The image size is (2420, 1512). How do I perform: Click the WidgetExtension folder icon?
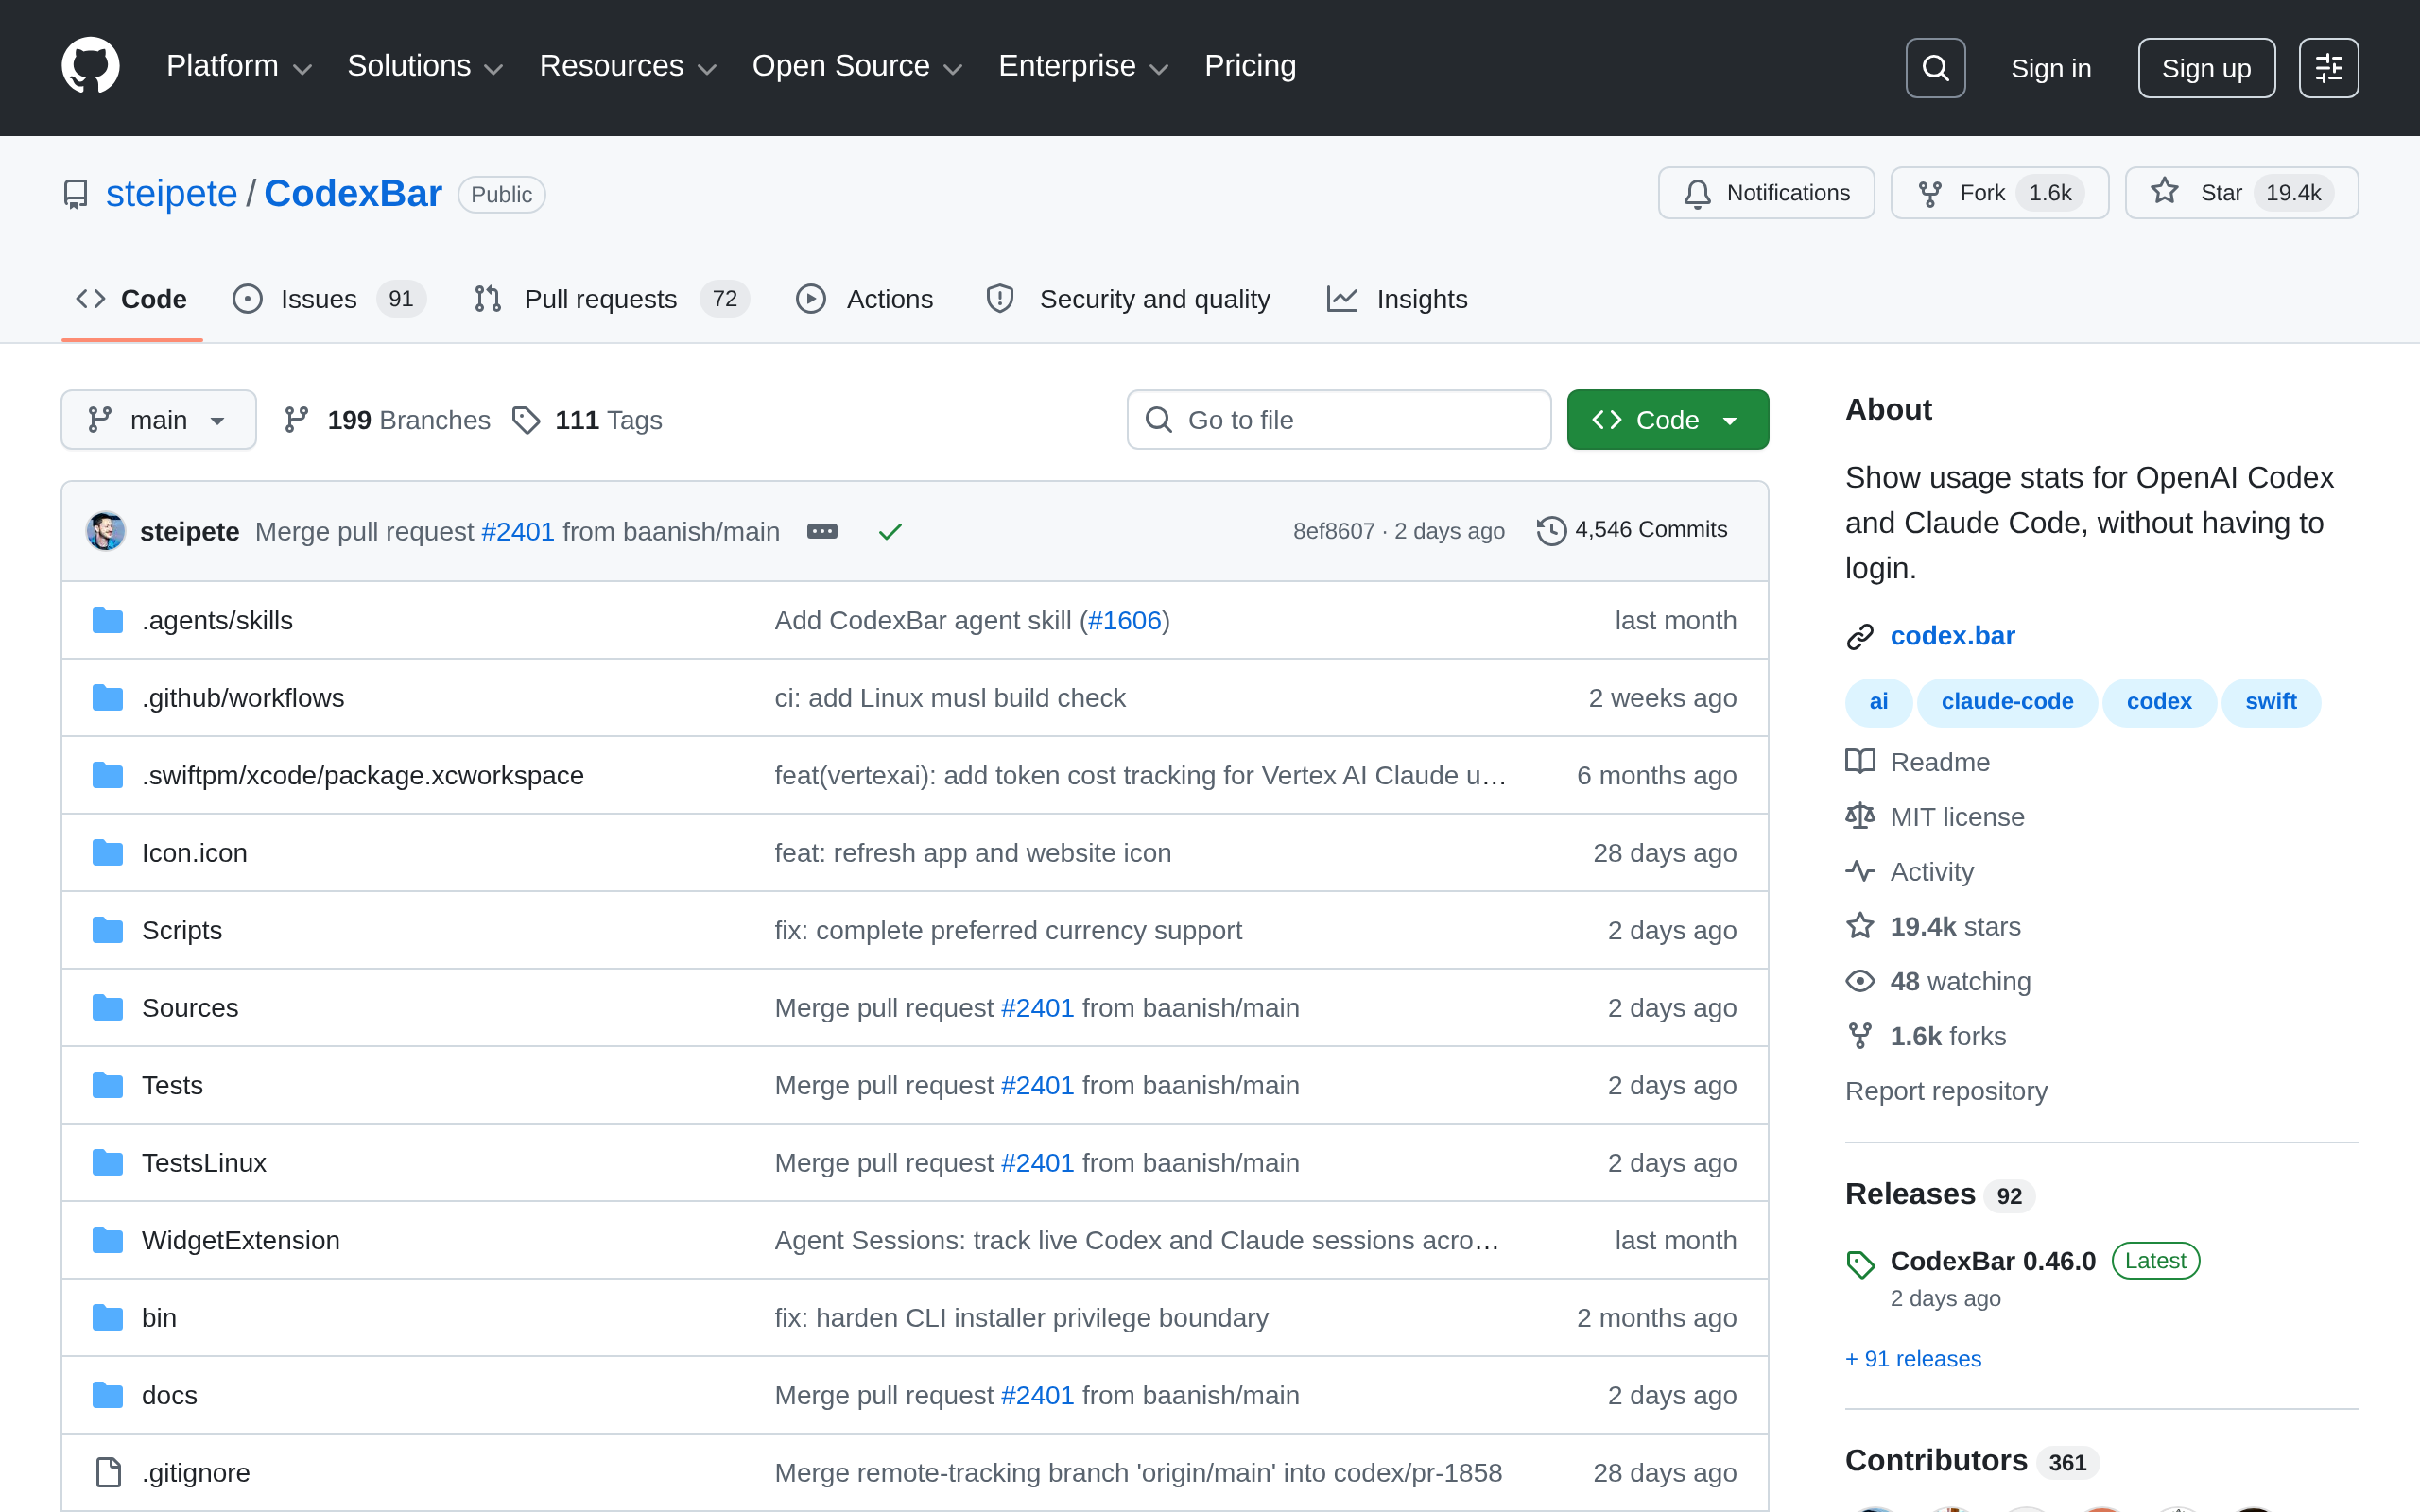pos(108,1240)
